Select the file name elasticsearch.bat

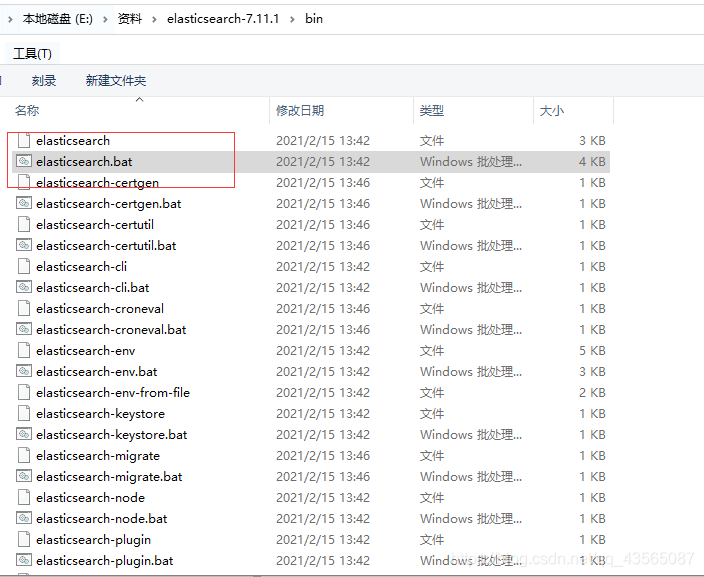(x=84, y=162)
